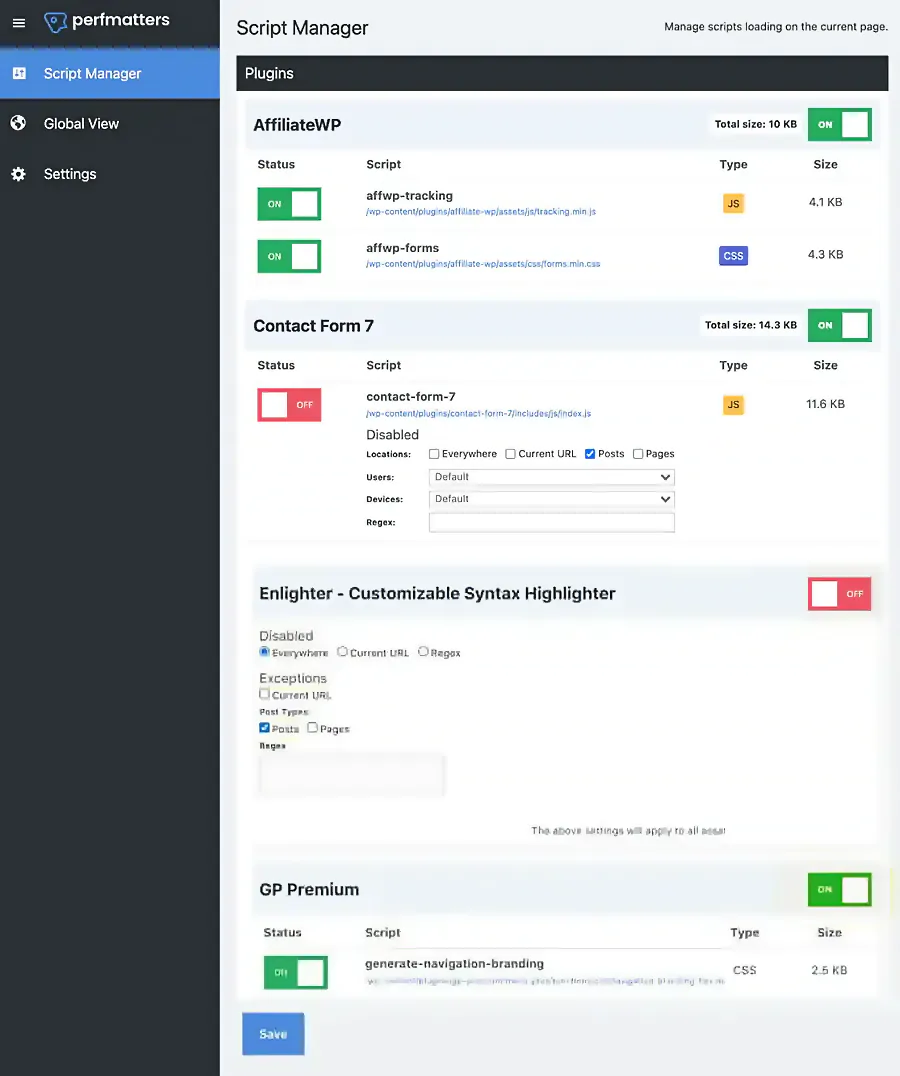Click the CSS badge for generate-navigation-branding

click(x=745, y=967)
